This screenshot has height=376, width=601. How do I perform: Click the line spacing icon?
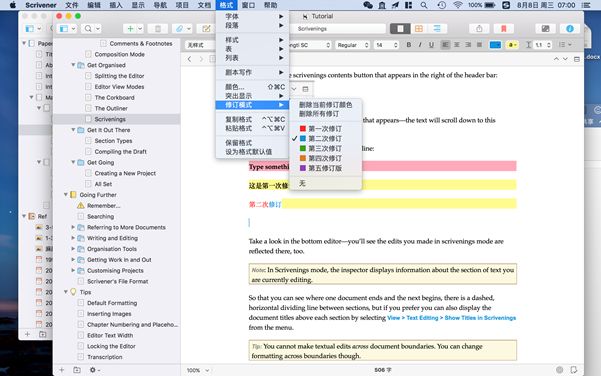coord(529,45)
